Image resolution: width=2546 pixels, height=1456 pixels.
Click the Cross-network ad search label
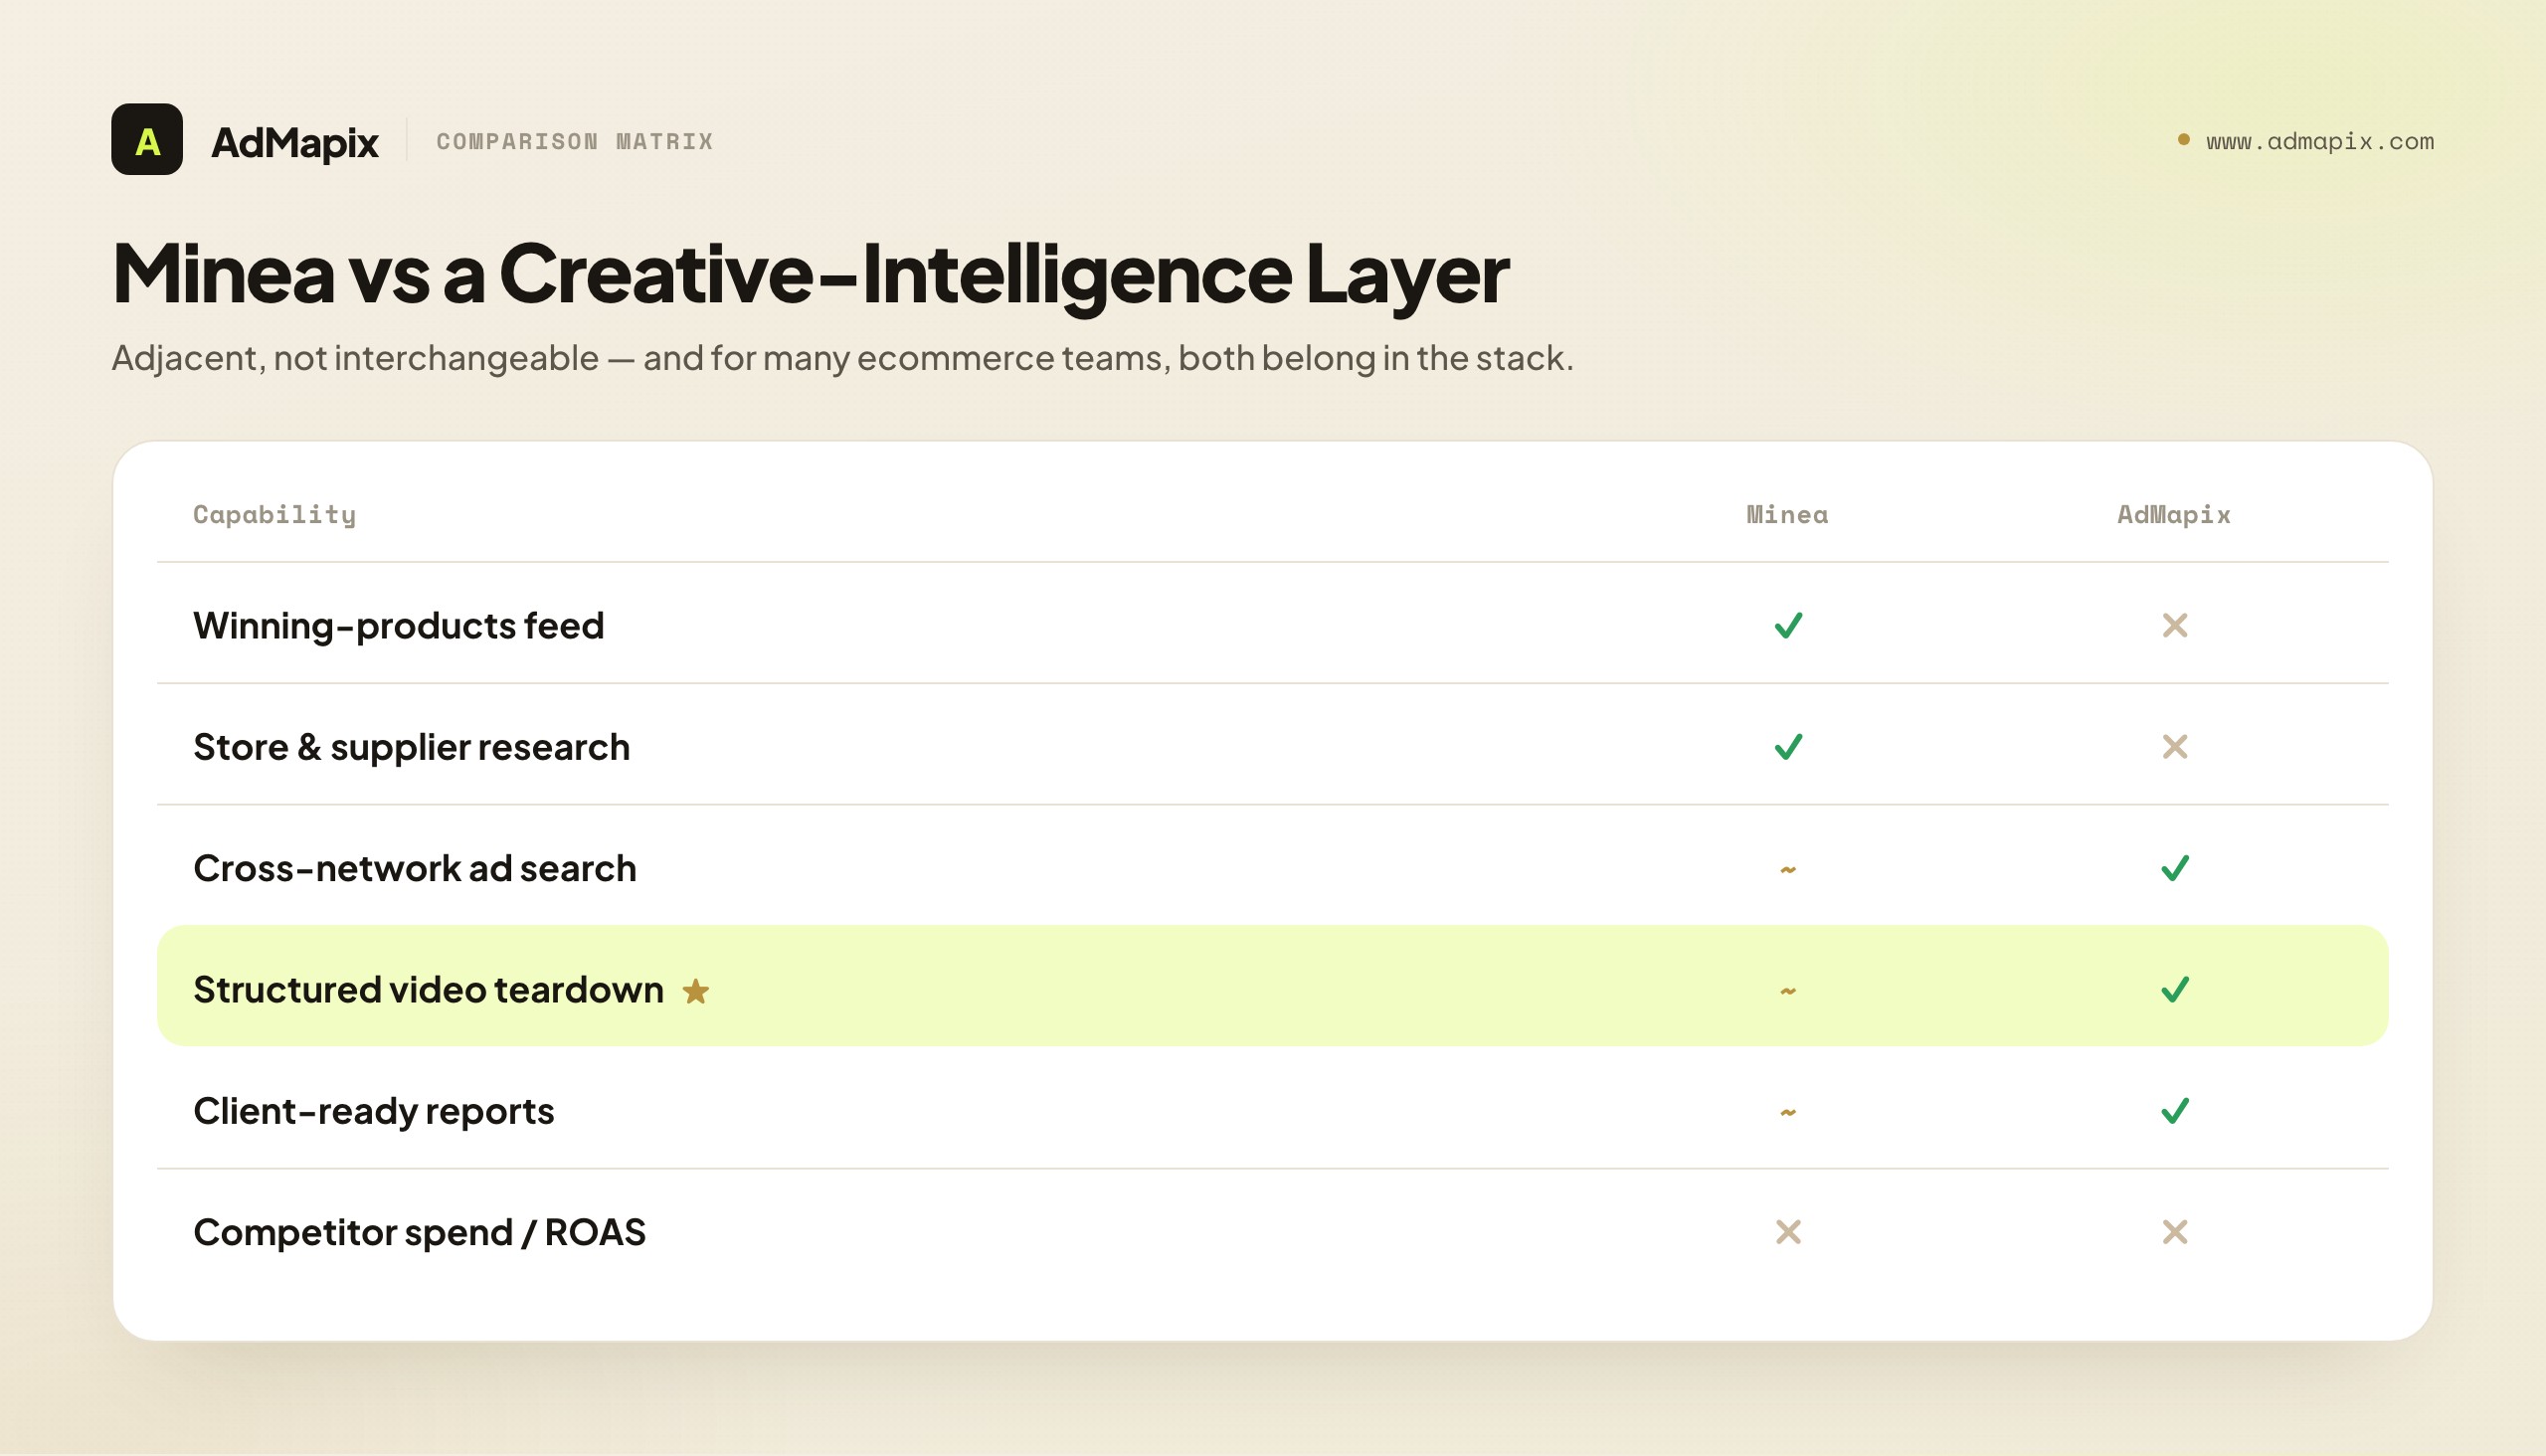[x=415, y=868]
